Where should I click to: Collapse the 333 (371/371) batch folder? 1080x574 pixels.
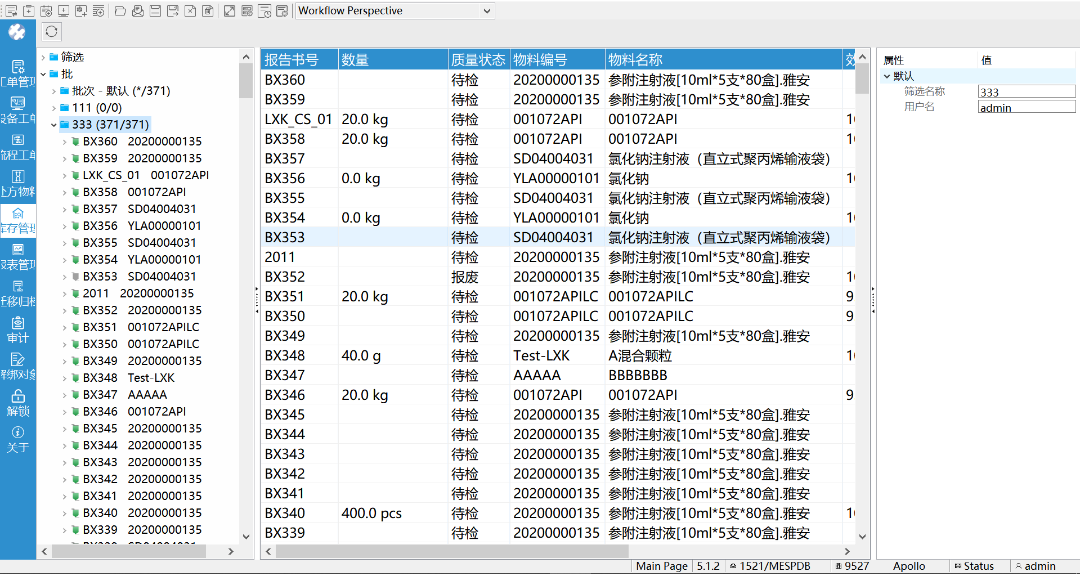53,125
